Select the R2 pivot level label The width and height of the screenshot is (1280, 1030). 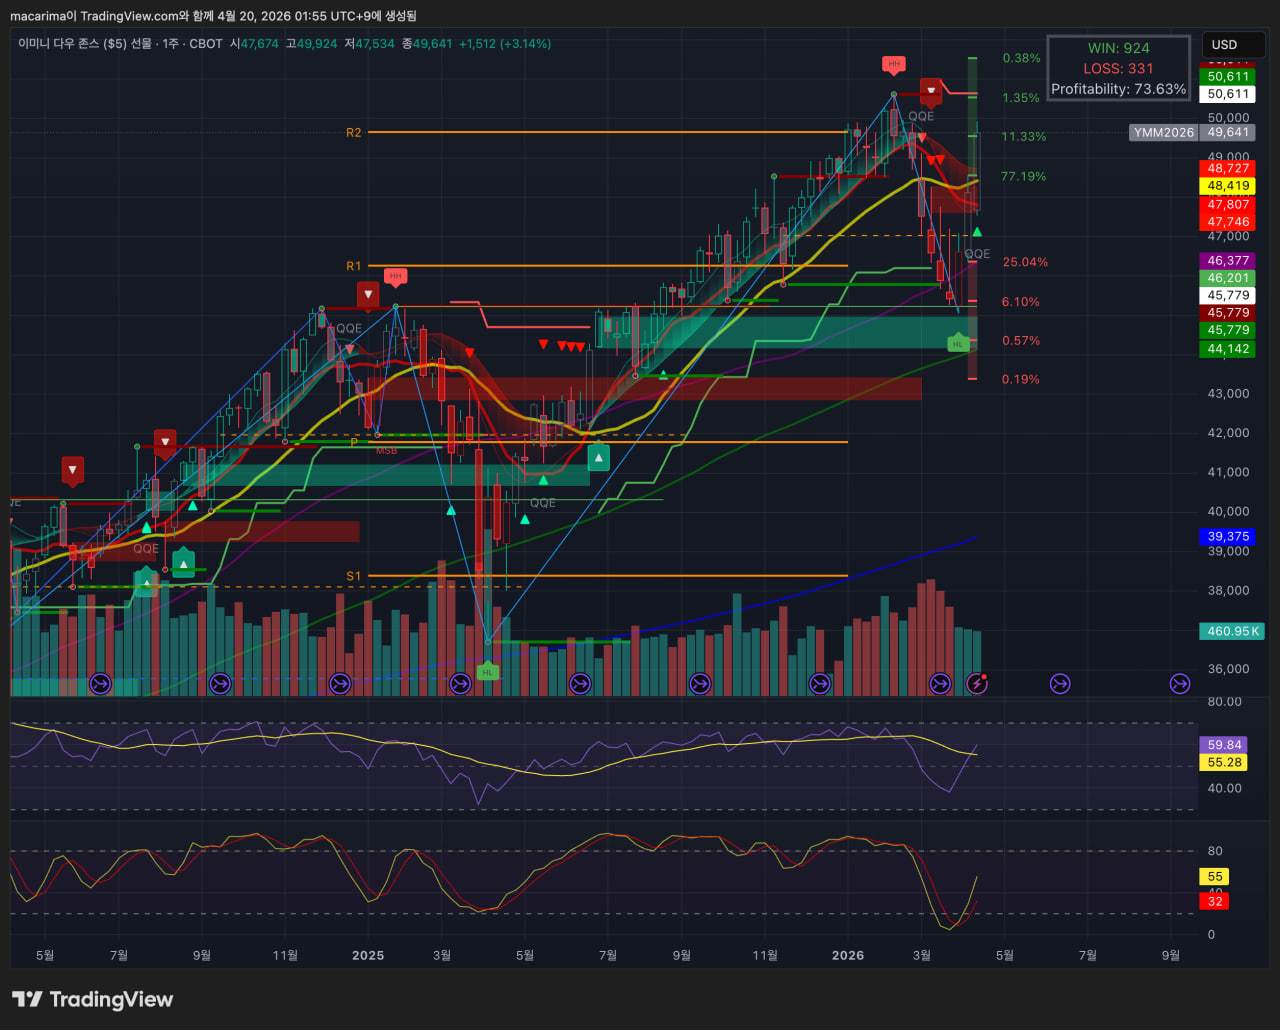(354, 132)
